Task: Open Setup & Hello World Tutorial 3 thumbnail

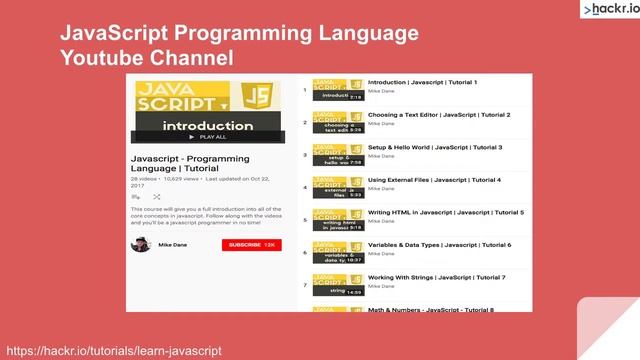Action: pyautogui.click(x=338, y=155)
